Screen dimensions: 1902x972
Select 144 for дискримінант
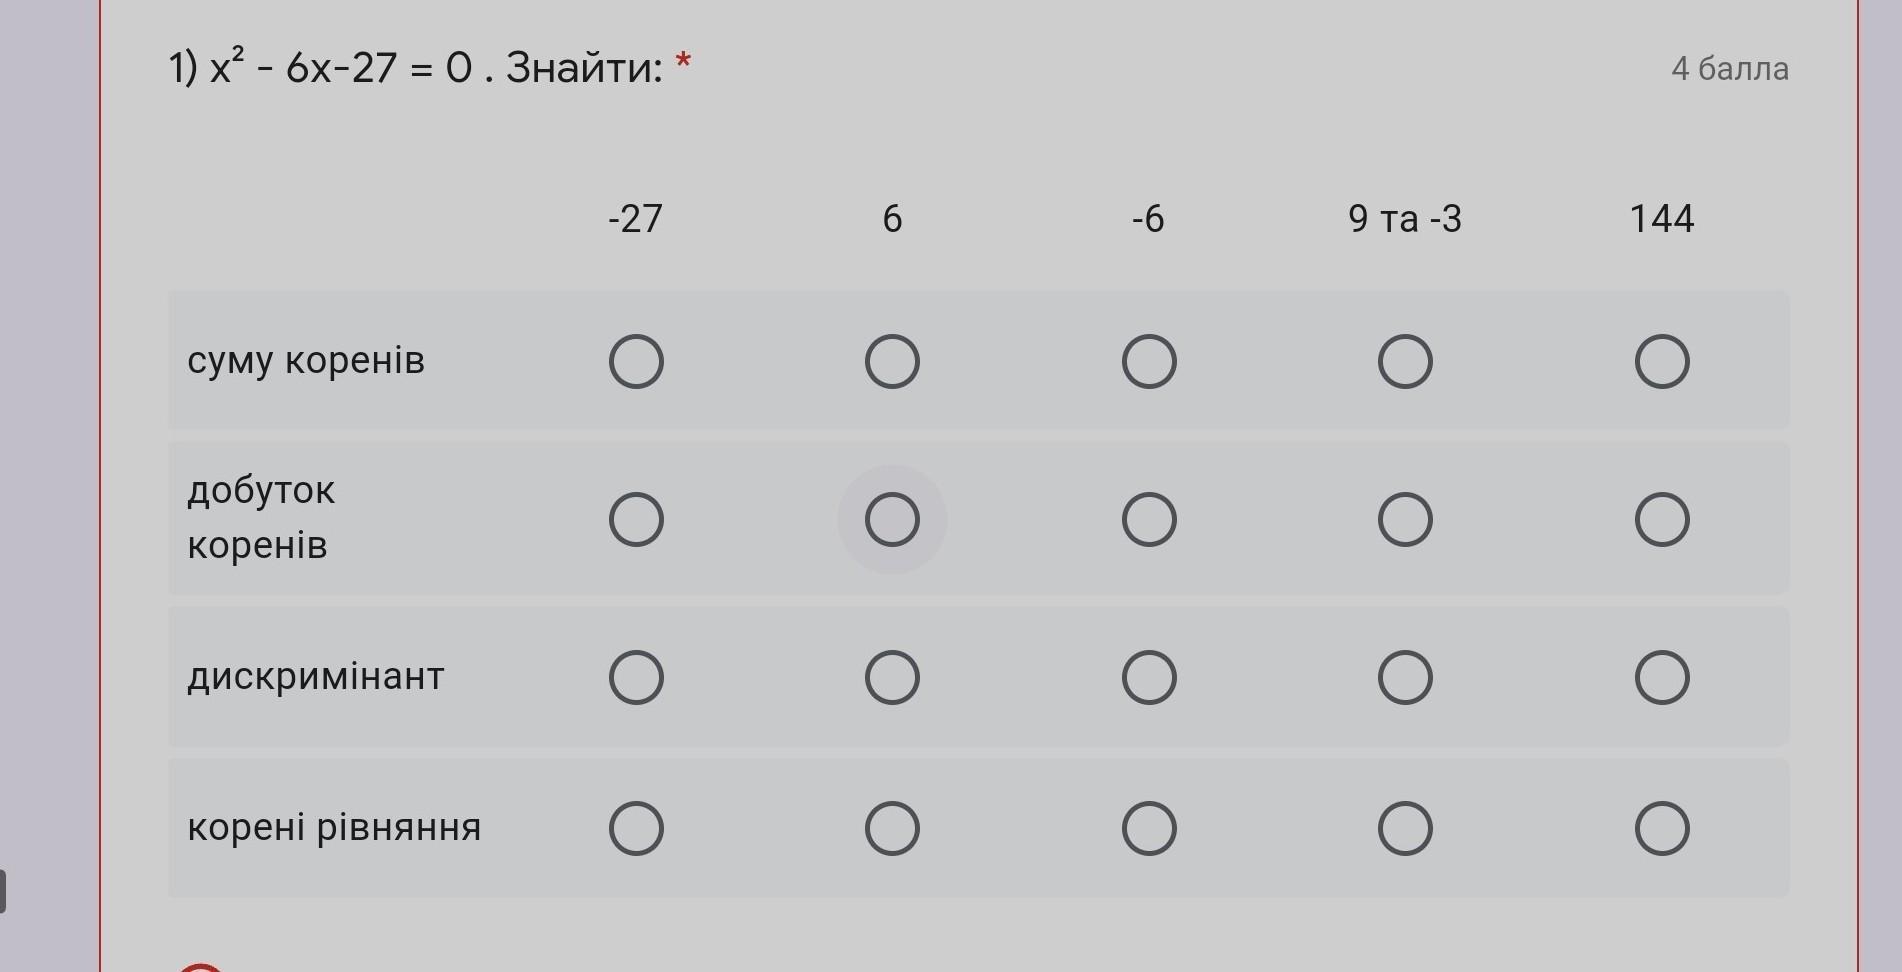(1662, 677)
